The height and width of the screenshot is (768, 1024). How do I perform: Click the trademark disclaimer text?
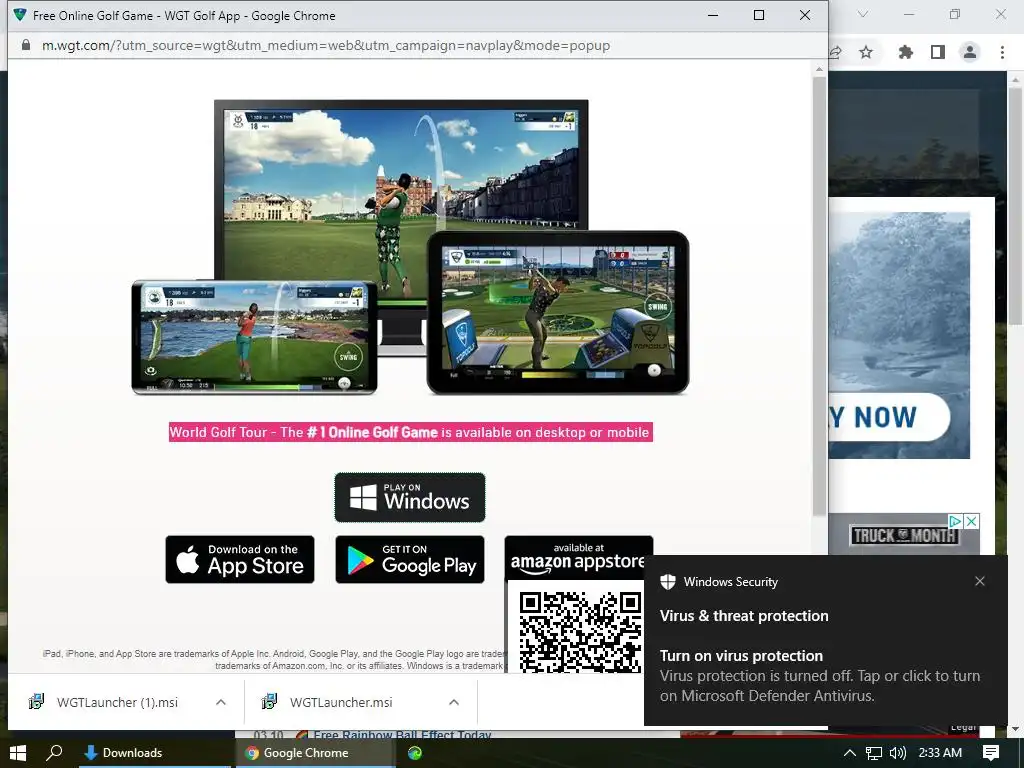click(274, 660)
